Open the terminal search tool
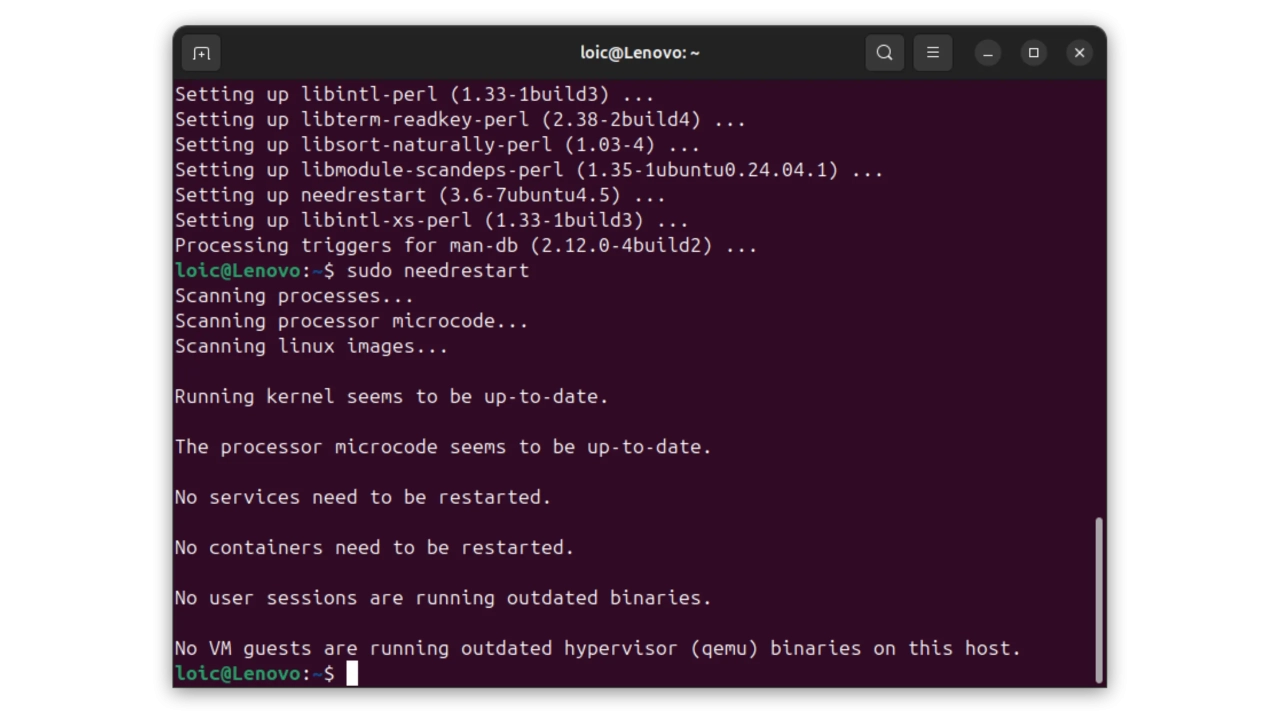The height and width of the screenshot is (720, 1280). click(x=884, y=53)
